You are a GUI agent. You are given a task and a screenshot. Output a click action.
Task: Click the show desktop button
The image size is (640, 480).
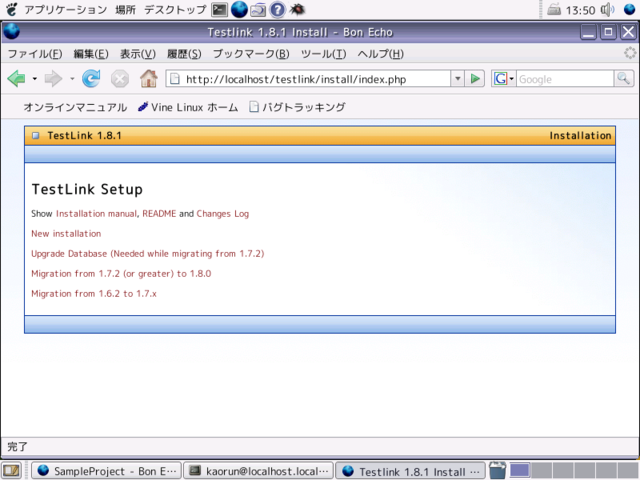(x=11, y=471)
